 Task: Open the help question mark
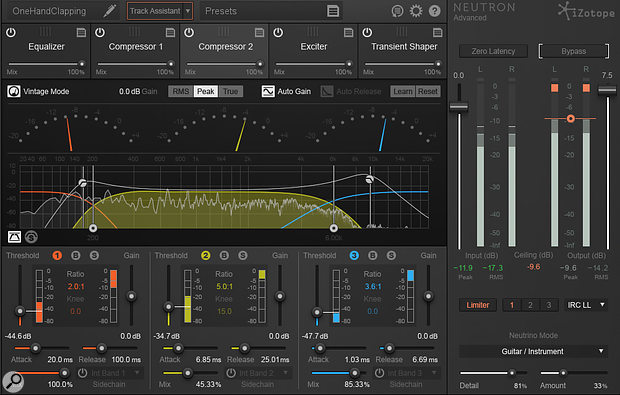435,11
